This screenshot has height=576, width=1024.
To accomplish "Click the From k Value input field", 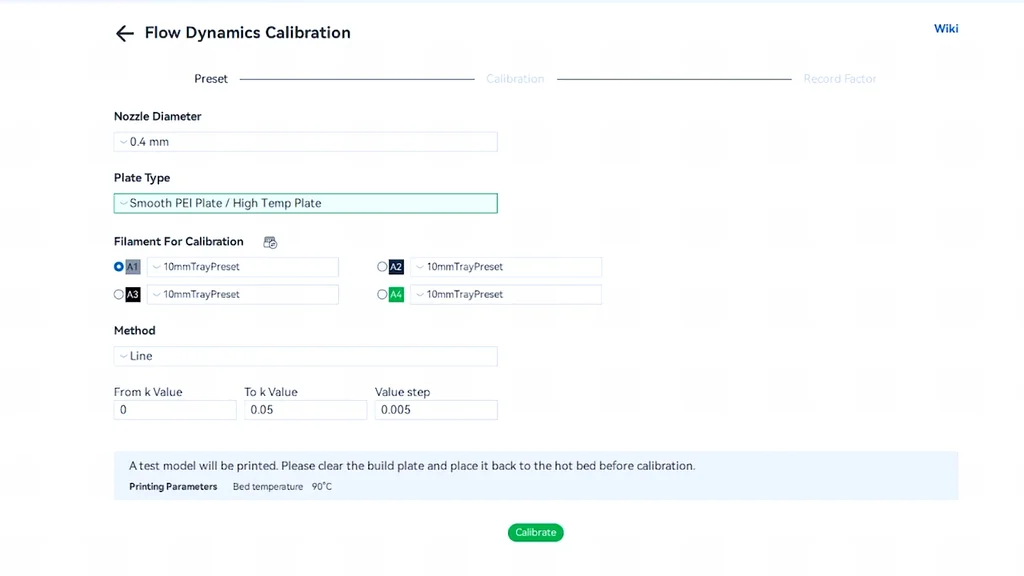I will pyautogui.click(x=175, y=409).
